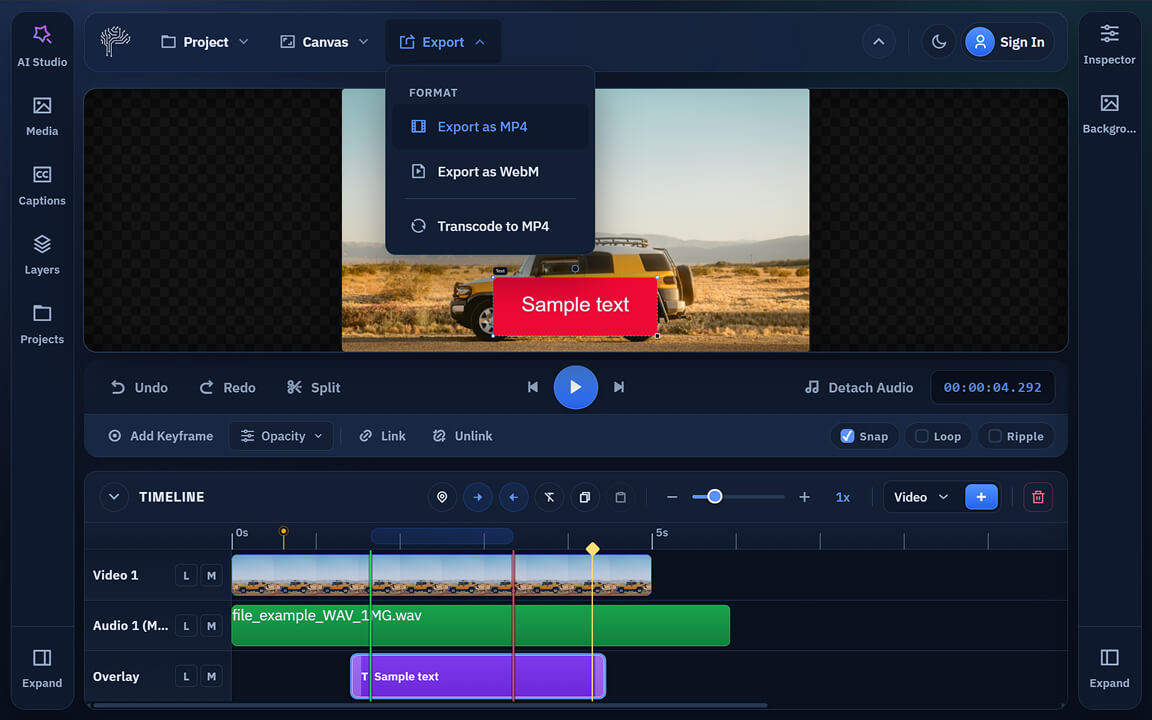Click the add marker pin icon
The image size is (1152, 720).
(x=442, y=497)
